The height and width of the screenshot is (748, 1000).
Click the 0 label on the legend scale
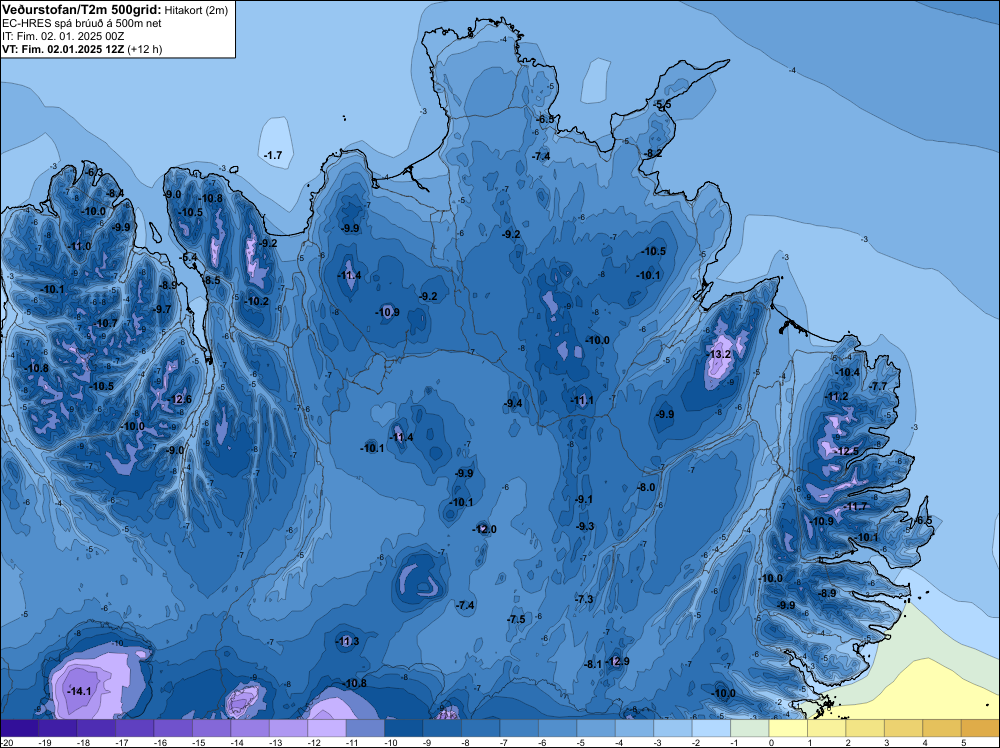(772, 743)
